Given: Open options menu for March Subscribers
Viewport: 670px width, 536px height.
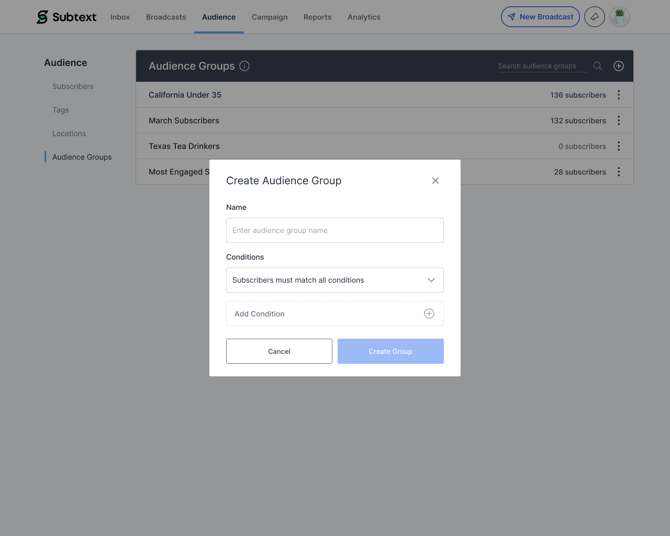Looking at the screenshot, I should point(618,121).
